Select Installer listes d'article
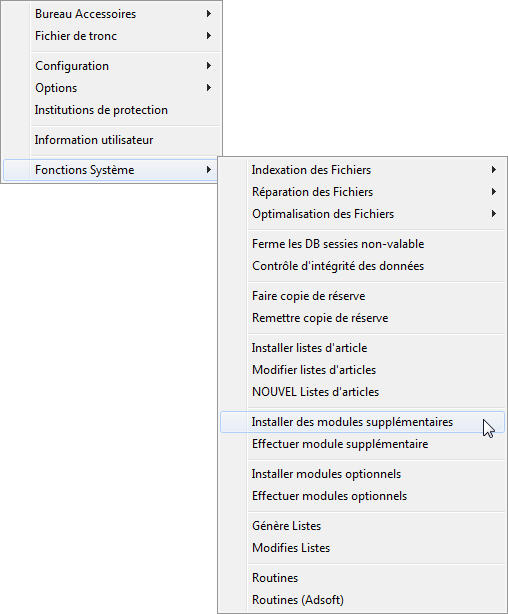 (362, 348)
